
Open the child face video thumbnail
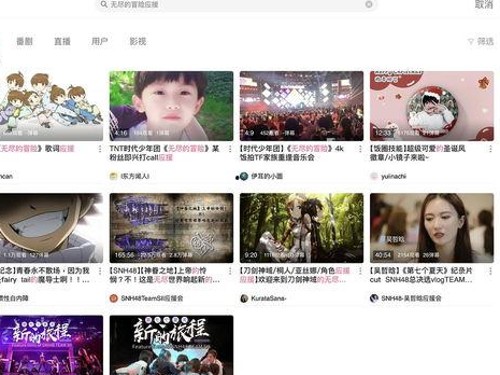[171, 106]
